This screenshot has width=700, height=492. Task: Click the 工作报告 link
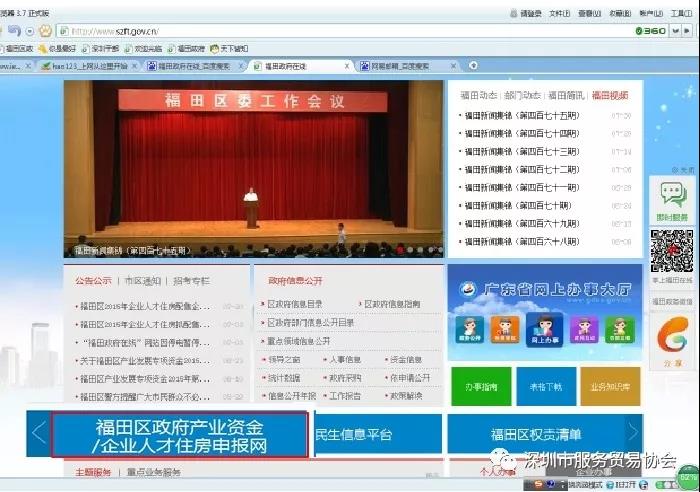[345, 396]
